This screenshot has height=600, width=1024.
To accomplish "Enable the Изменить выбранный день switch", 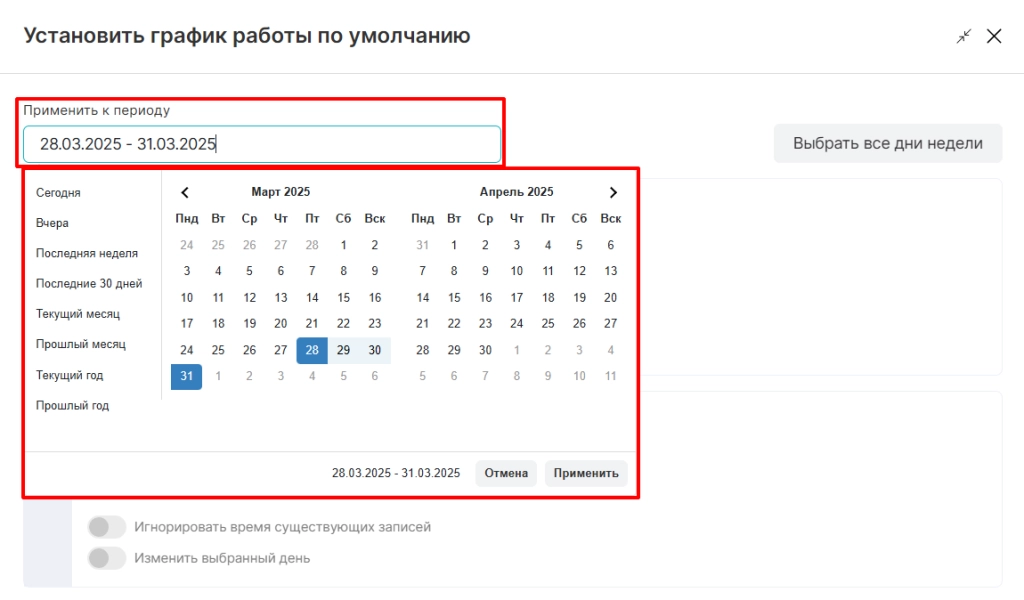I will 107,558.
